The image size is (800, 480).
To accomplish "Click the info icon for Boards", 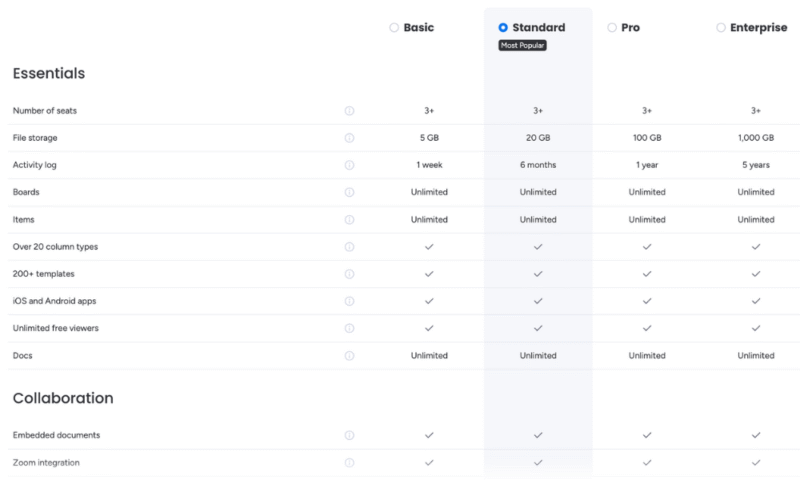I will click(350, 192).
